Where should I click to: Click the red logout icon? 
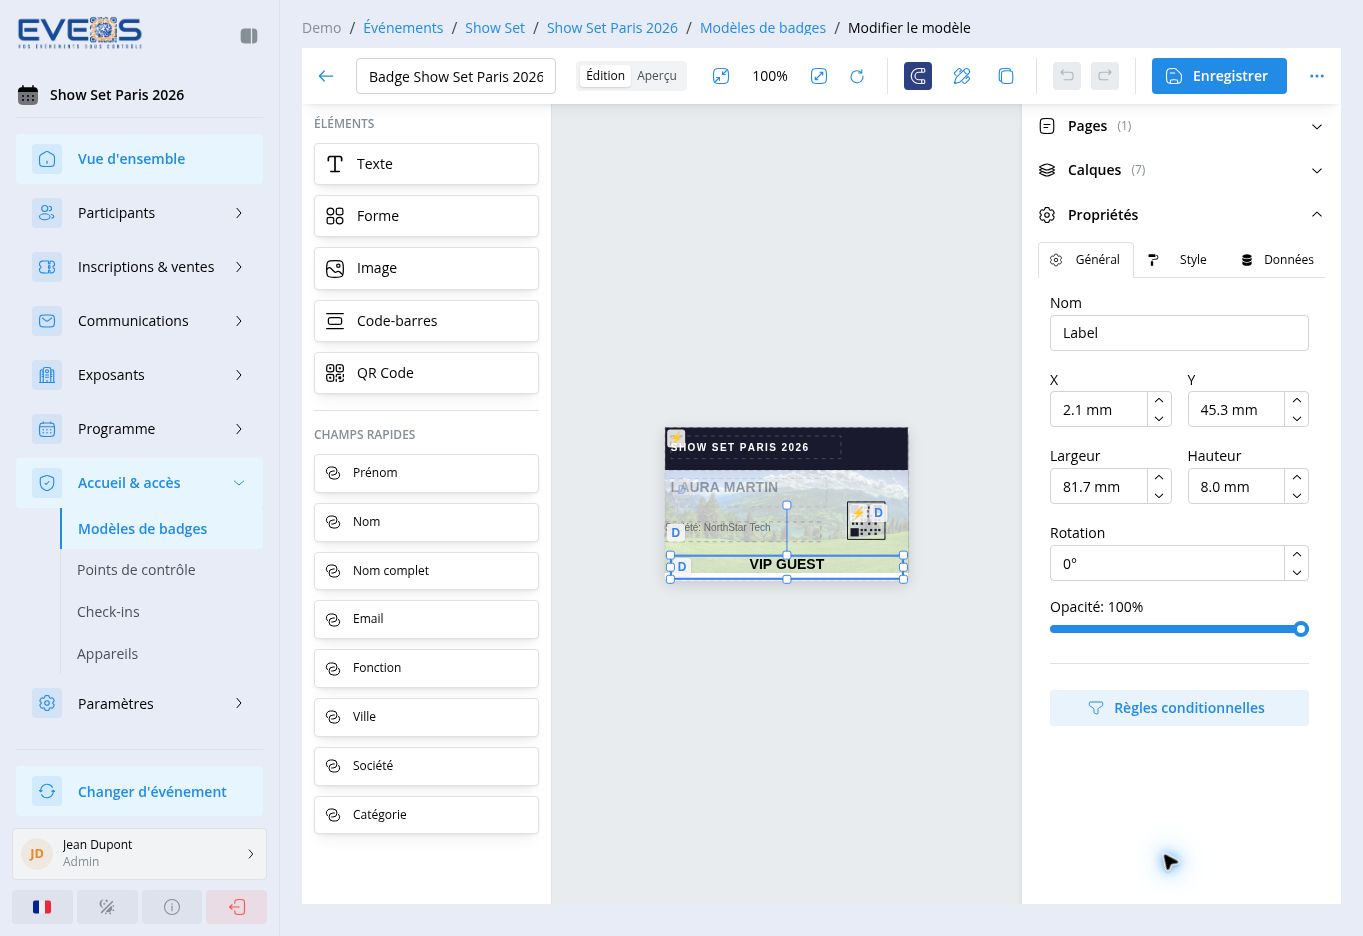click(x=237, y=907)
